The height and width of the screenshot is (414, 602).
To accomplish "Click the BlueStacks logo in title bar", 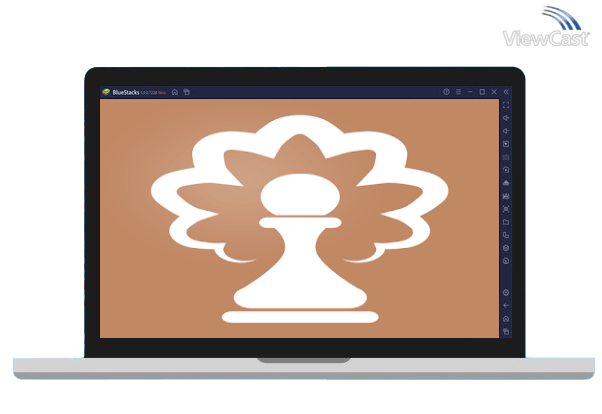I will pyautogui.click(x=106, y=92).
